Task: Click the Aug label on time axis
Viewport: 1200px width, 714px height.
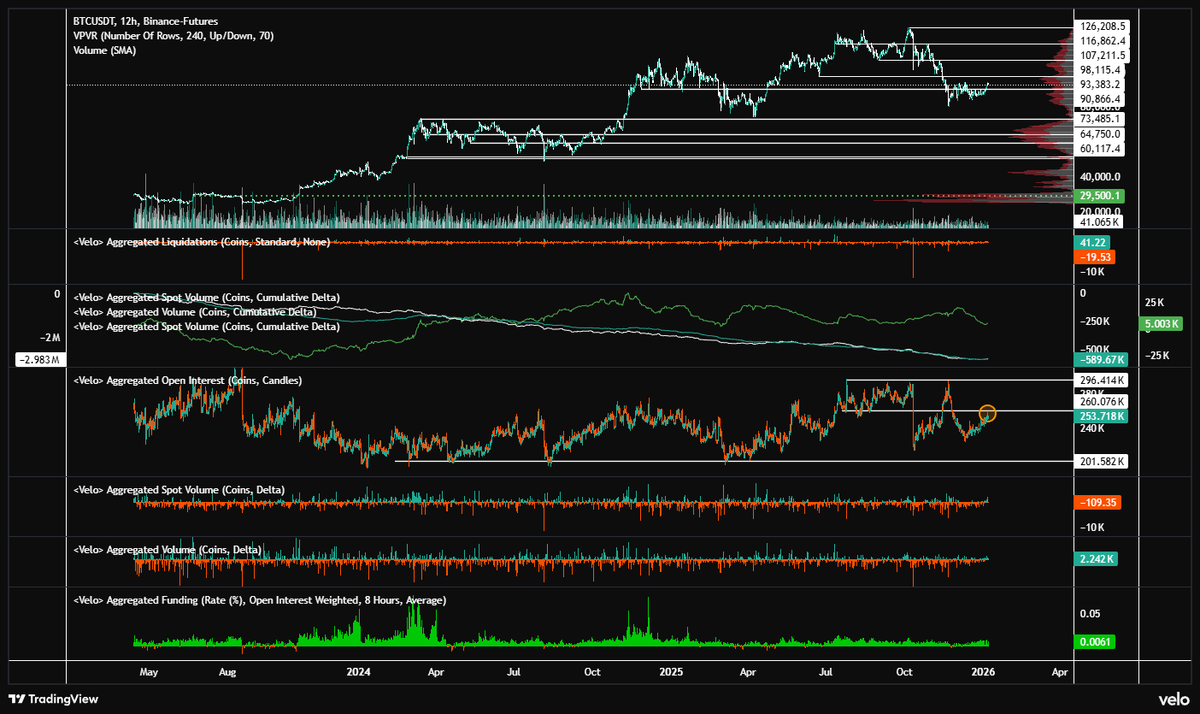Action: tap(228, 673)
